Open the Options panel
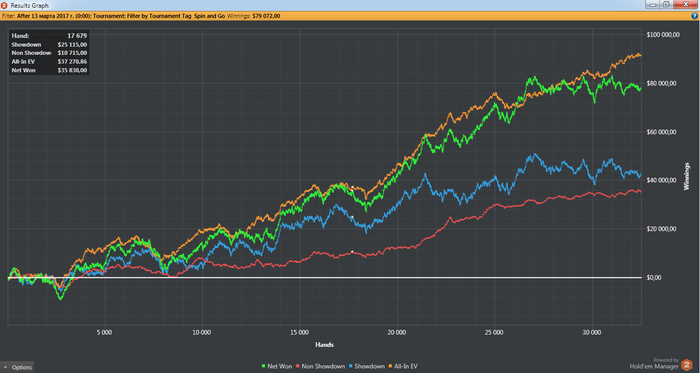This screenshot has width=700, height=373. pos(17,367)
